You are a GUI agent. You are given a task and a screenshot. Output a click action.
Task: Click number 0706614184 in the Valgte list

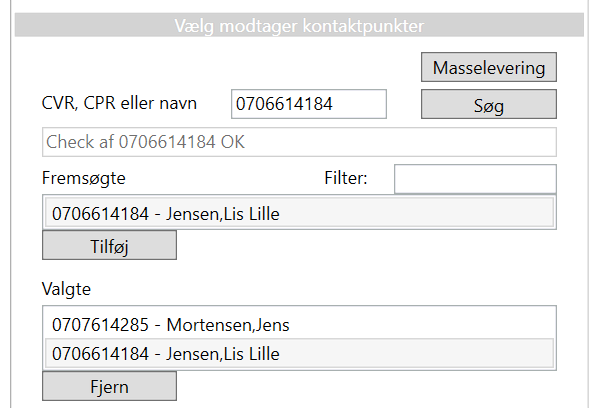(x=100, y=354)
